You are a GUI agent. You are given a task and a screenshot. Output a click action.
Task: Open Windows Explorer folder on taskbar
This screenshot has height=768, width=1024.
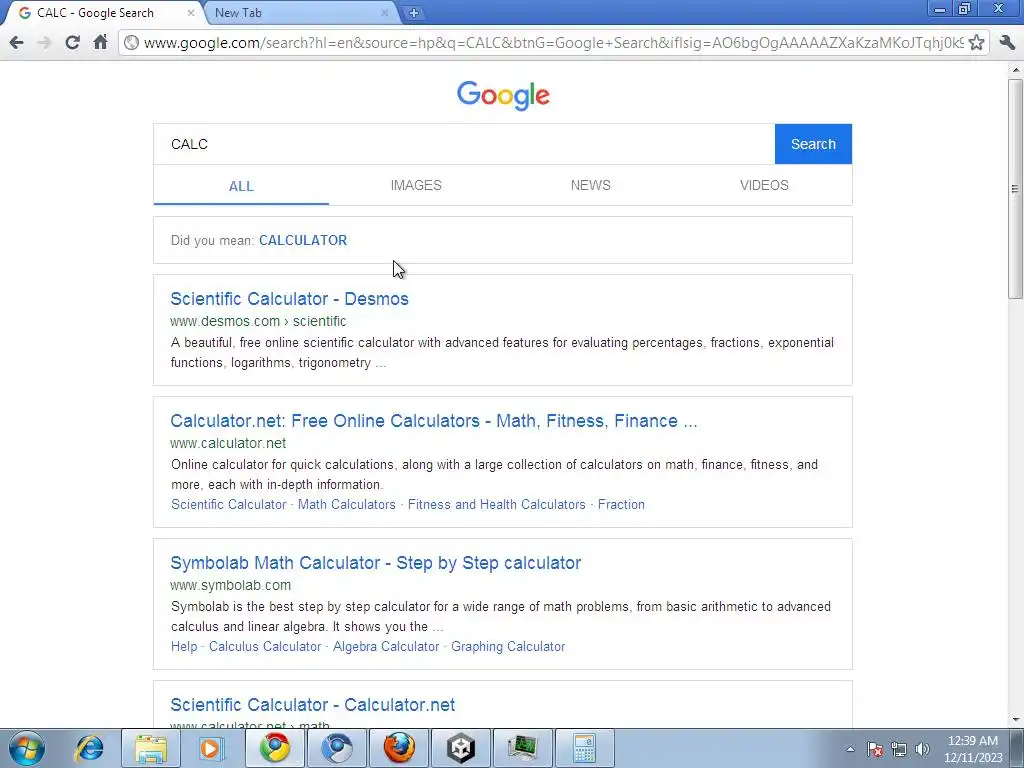(151, 748)
